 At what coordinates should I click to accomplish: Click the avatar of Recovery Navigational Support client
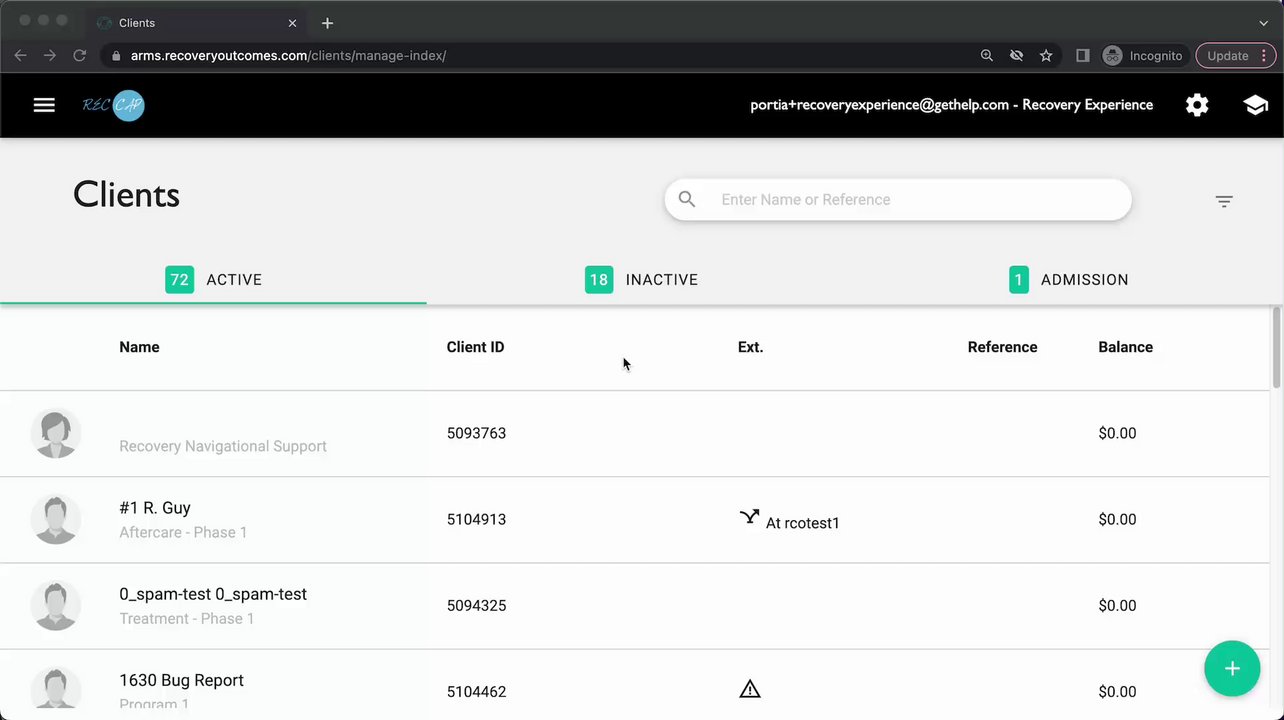point(56,434)
